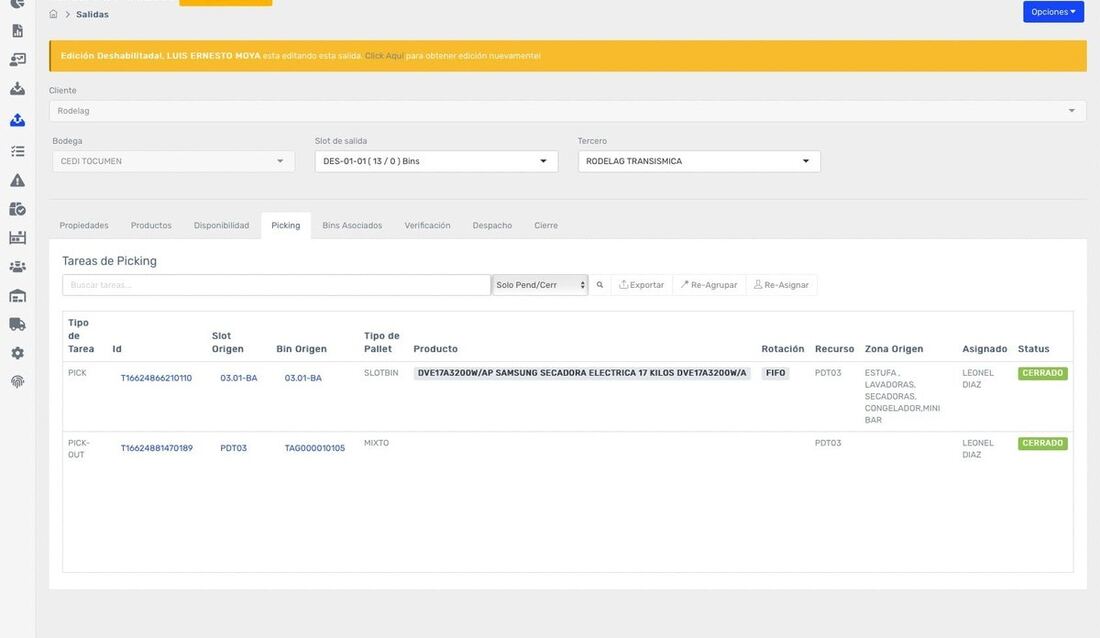This screenshot has width=1100, height=638.
Task: Open the outbound upload-tray icon in sidebar
Action: (x=18, y=120)
